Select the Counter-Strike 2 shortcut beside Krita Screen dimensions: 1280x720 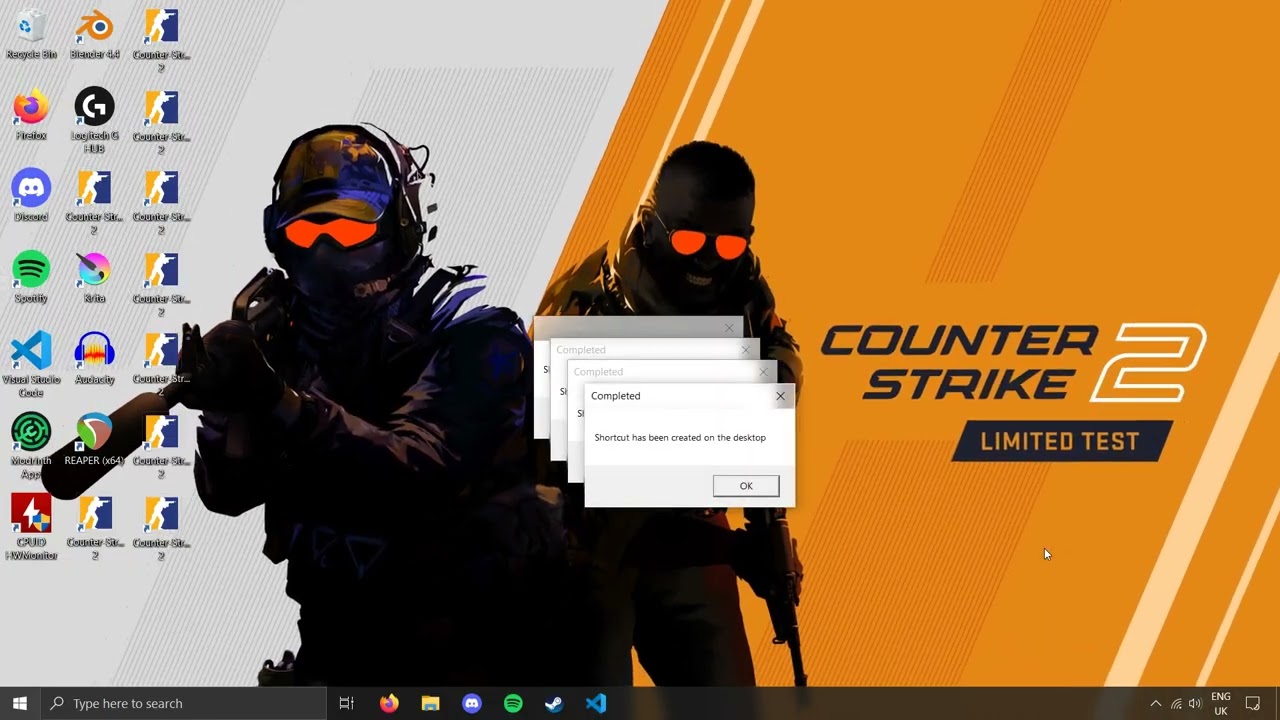click(161, 284)
